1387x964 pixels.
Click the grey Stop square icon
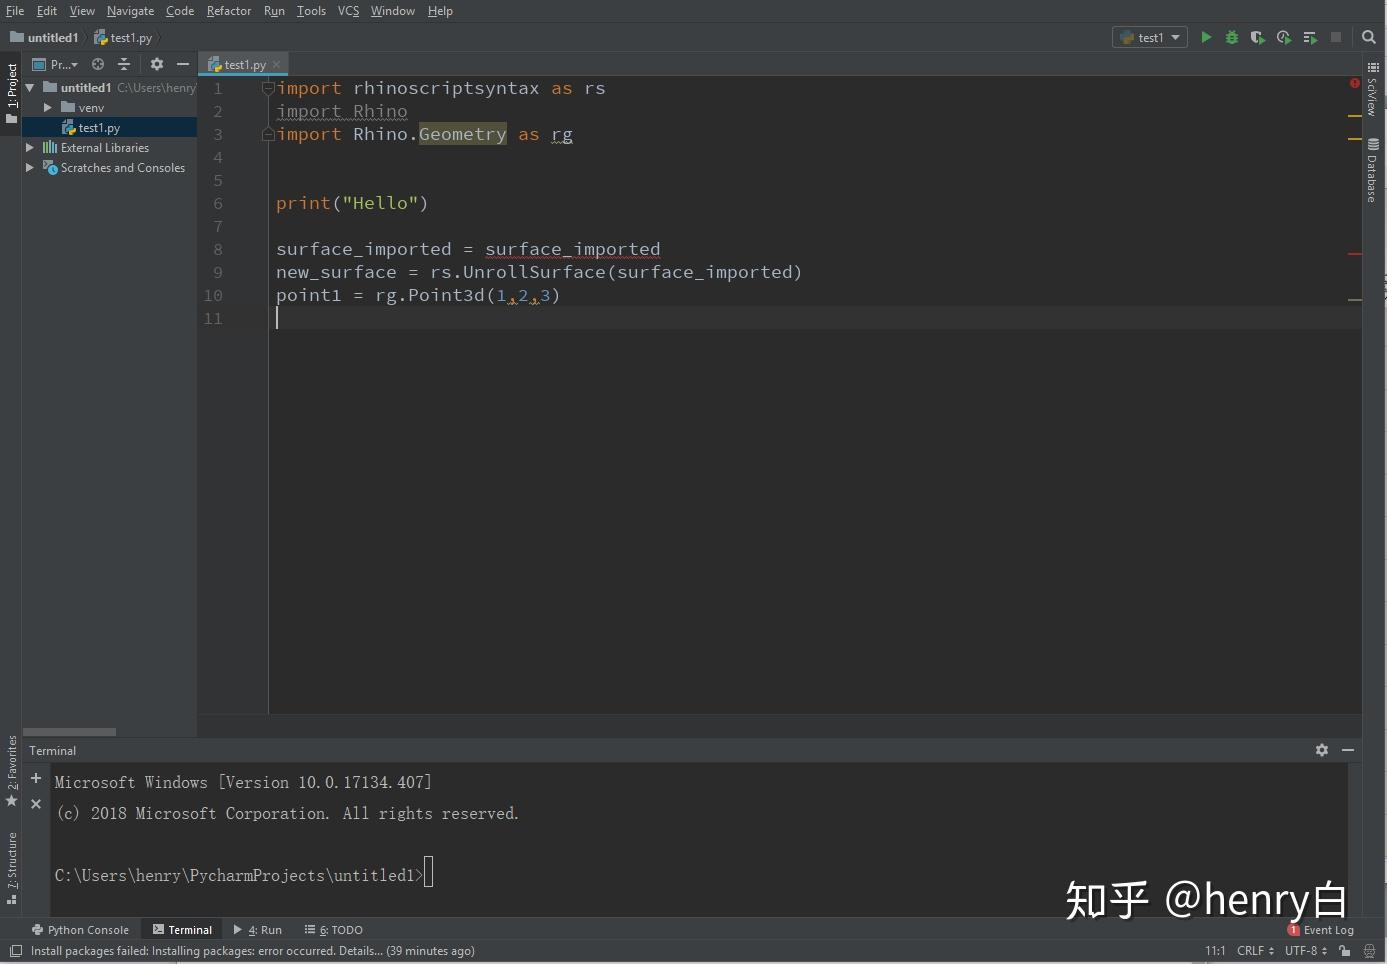coord(1336,37)
